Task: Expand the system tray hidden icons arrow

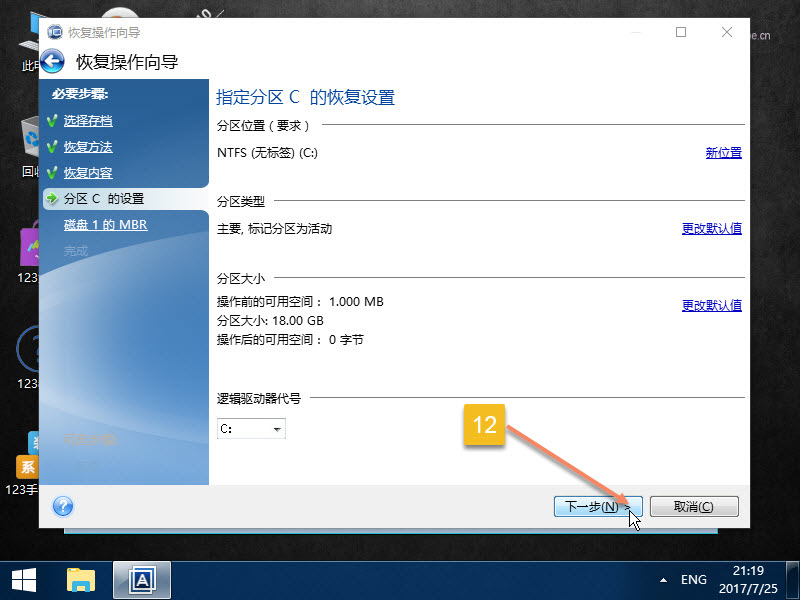Action: [x=662, y=579]
